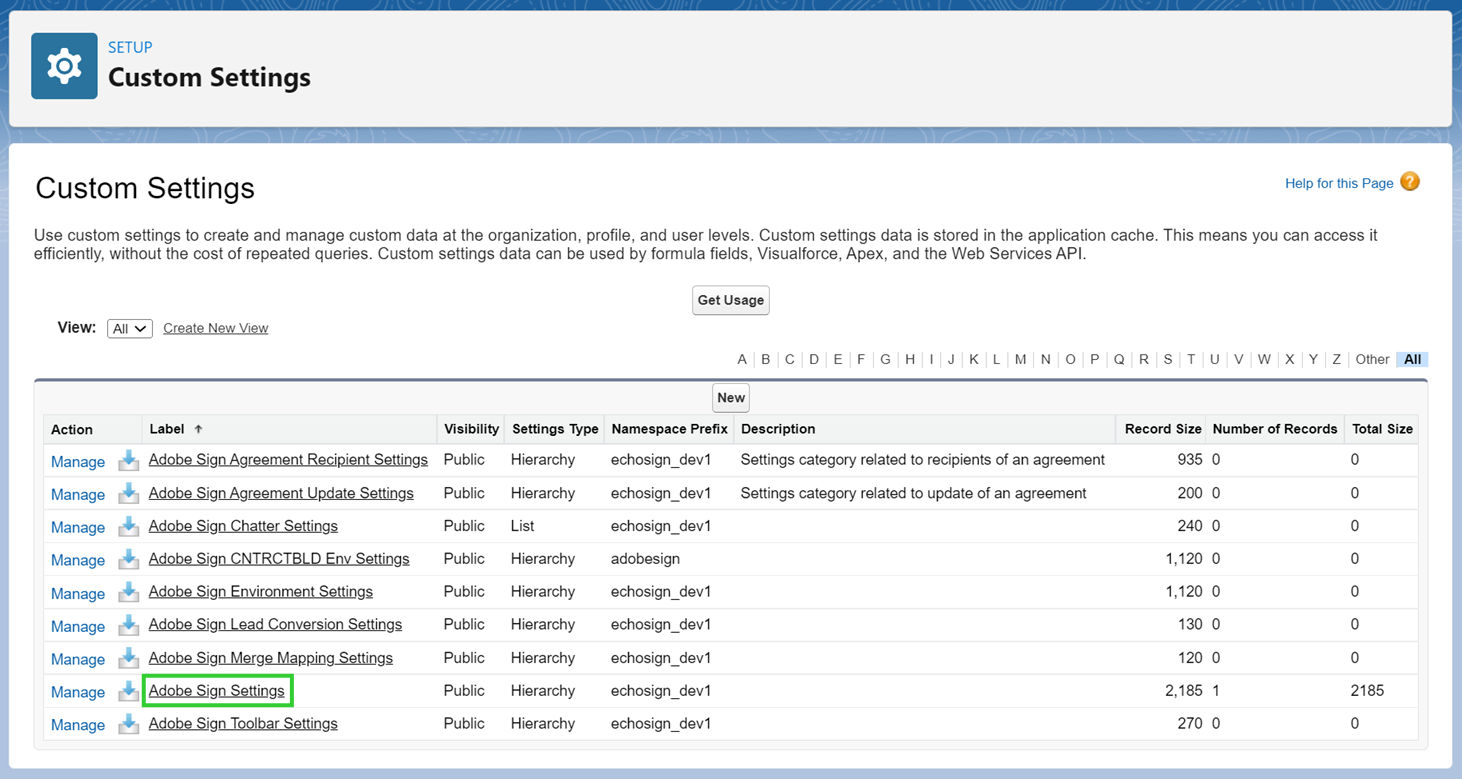Manage Adobe Sign Environment Settings
1462x779 pixels.
[x=78, y=594]
